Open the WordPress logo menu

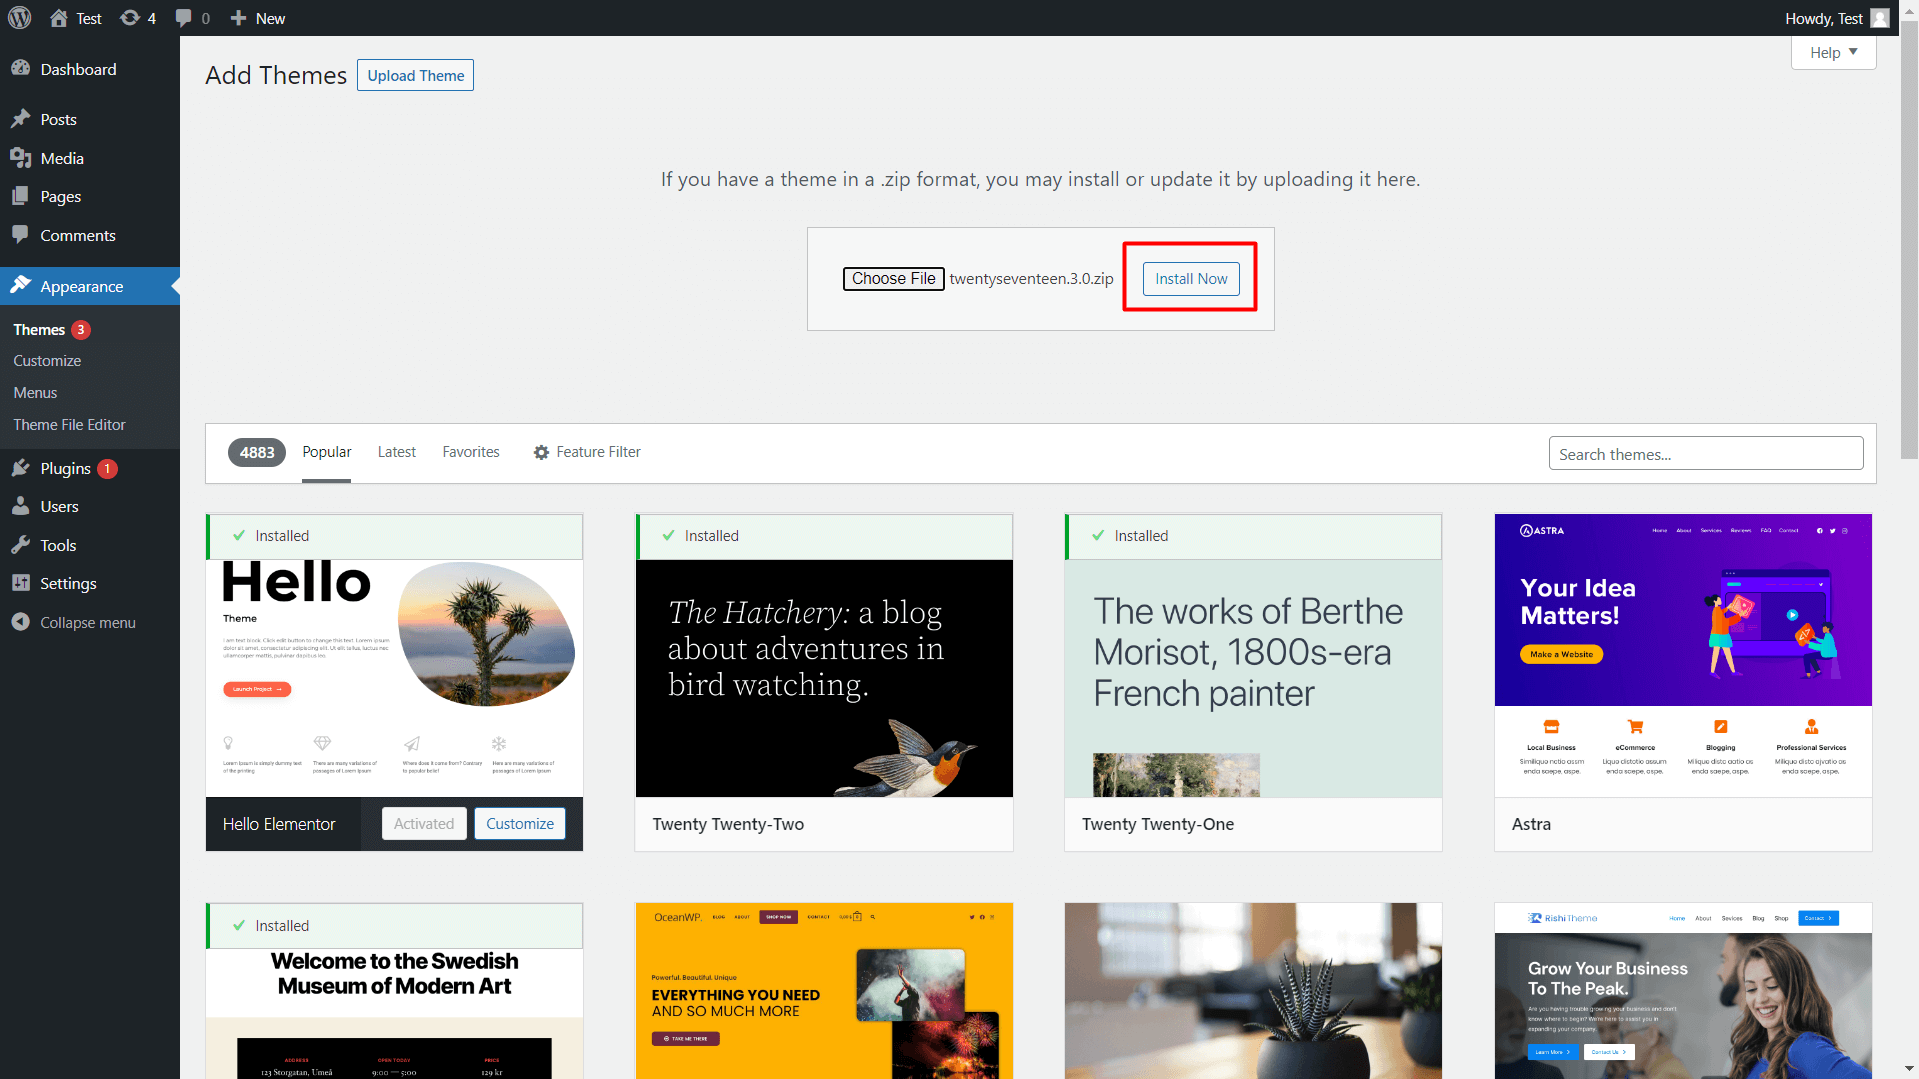tap(20, 18)
